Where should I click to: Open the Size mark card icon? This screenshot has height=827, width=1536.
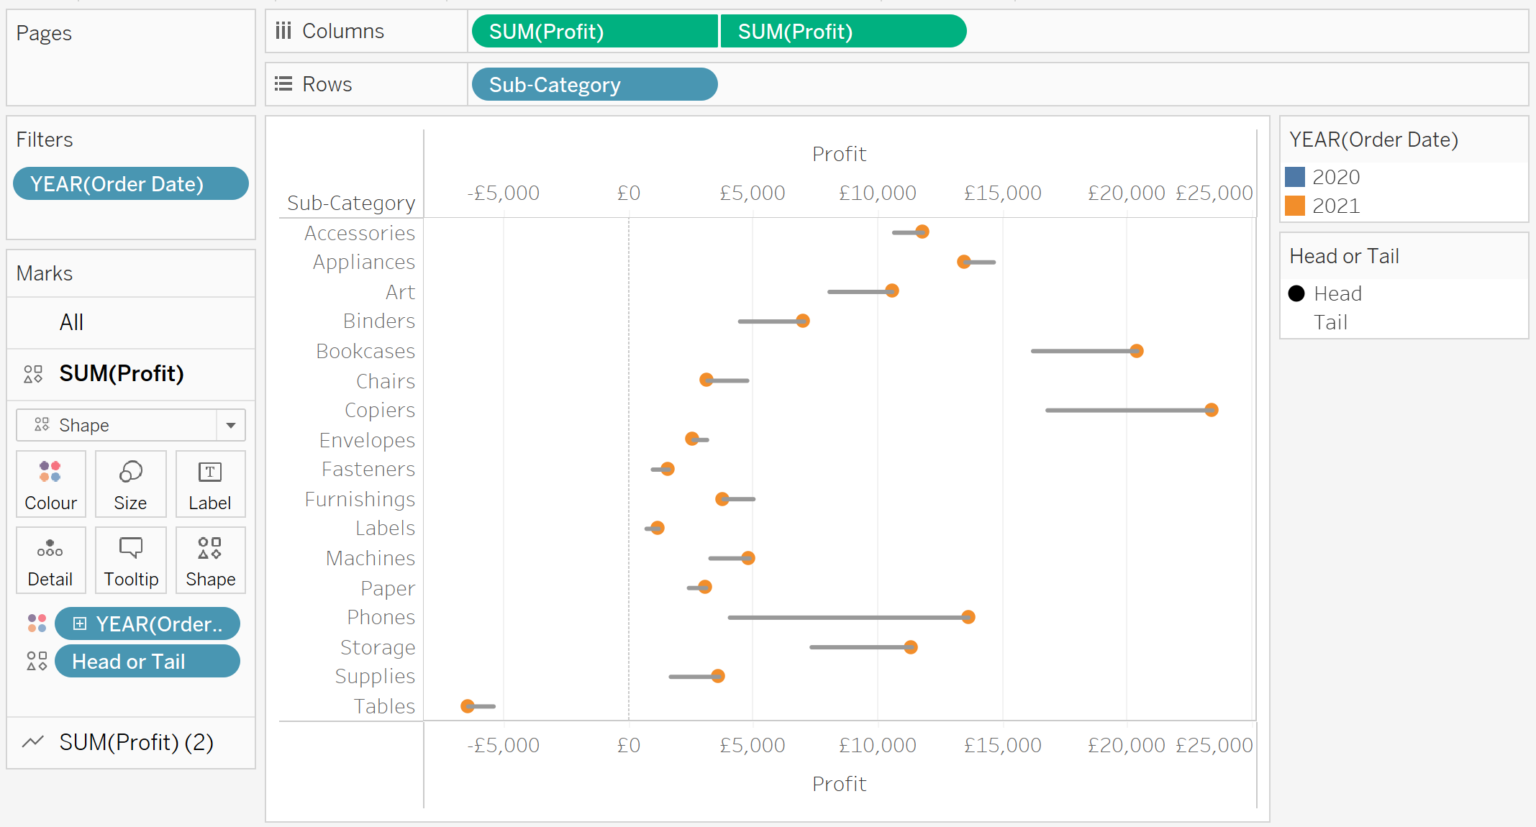(x=131, y=484)
